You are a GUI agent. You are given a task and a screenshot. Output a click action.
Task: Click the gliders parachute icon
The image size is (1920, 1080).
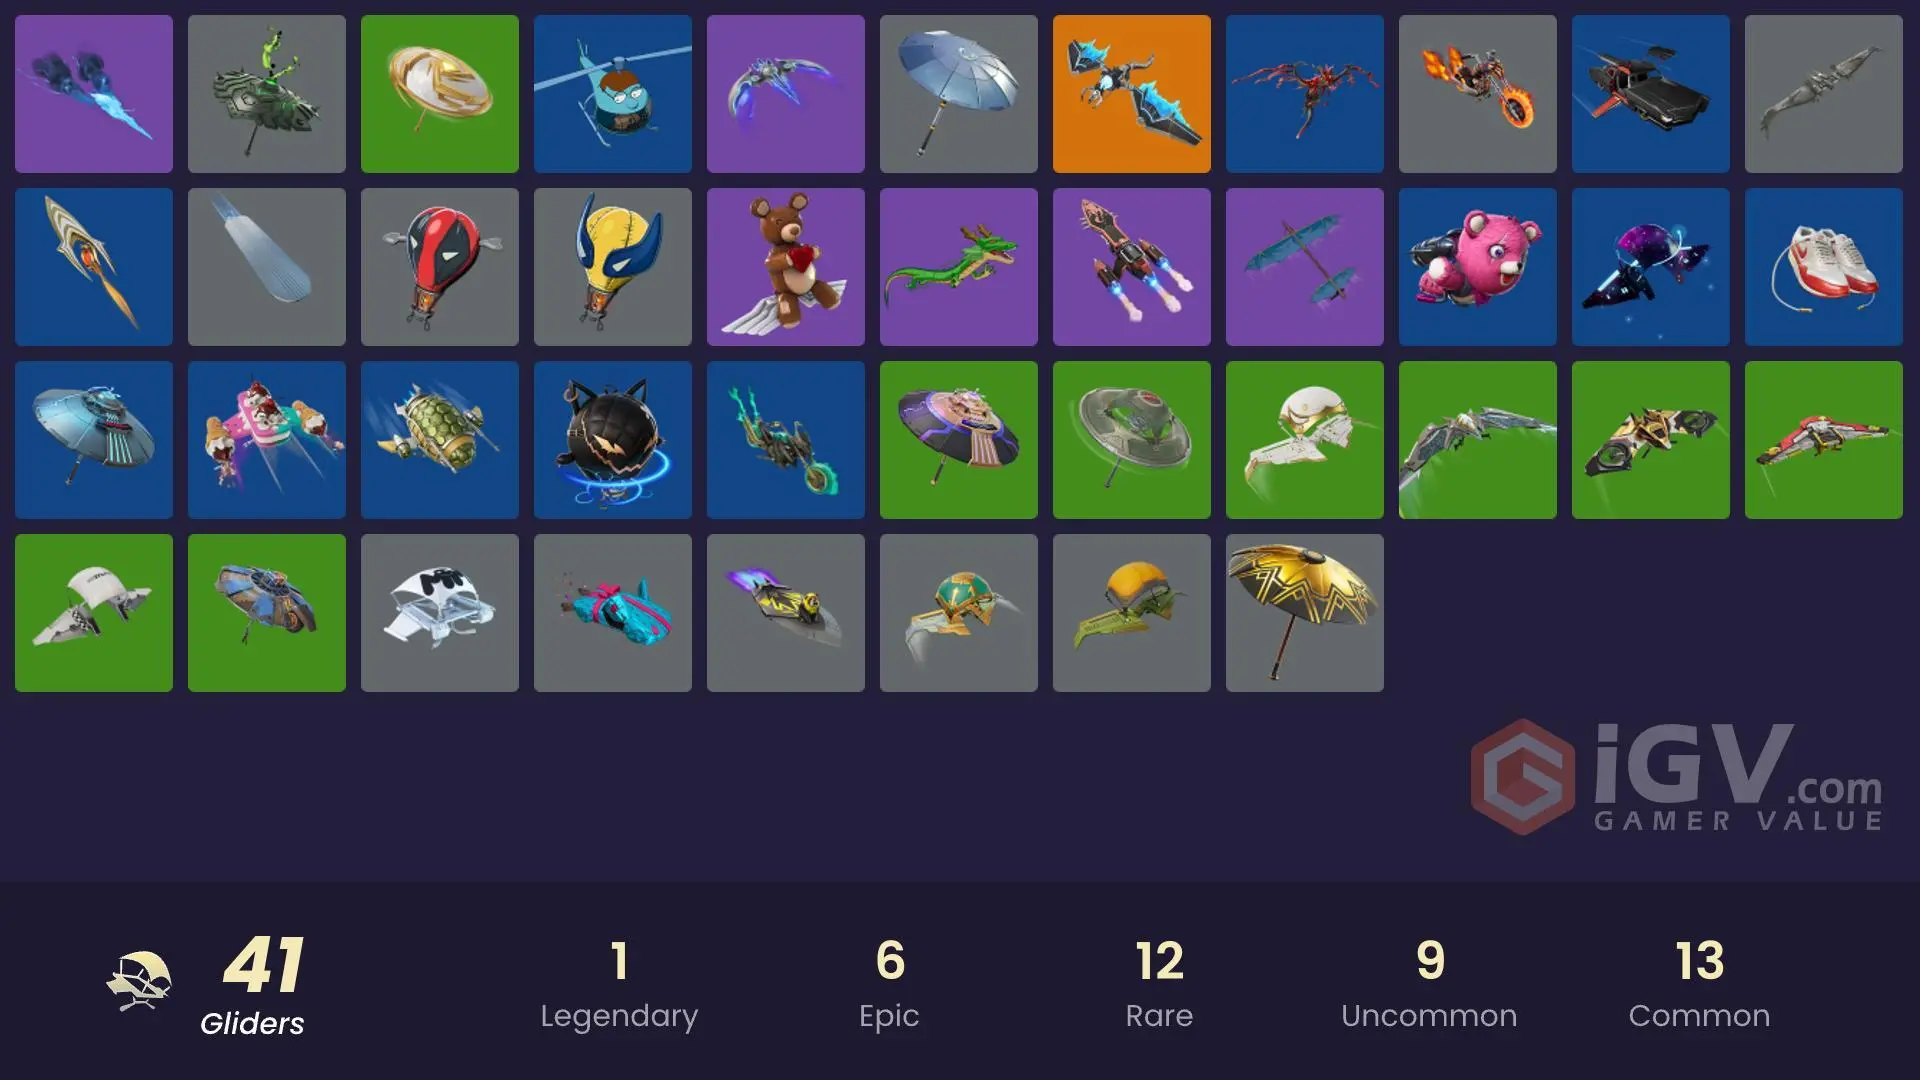(x=139, y=981)
